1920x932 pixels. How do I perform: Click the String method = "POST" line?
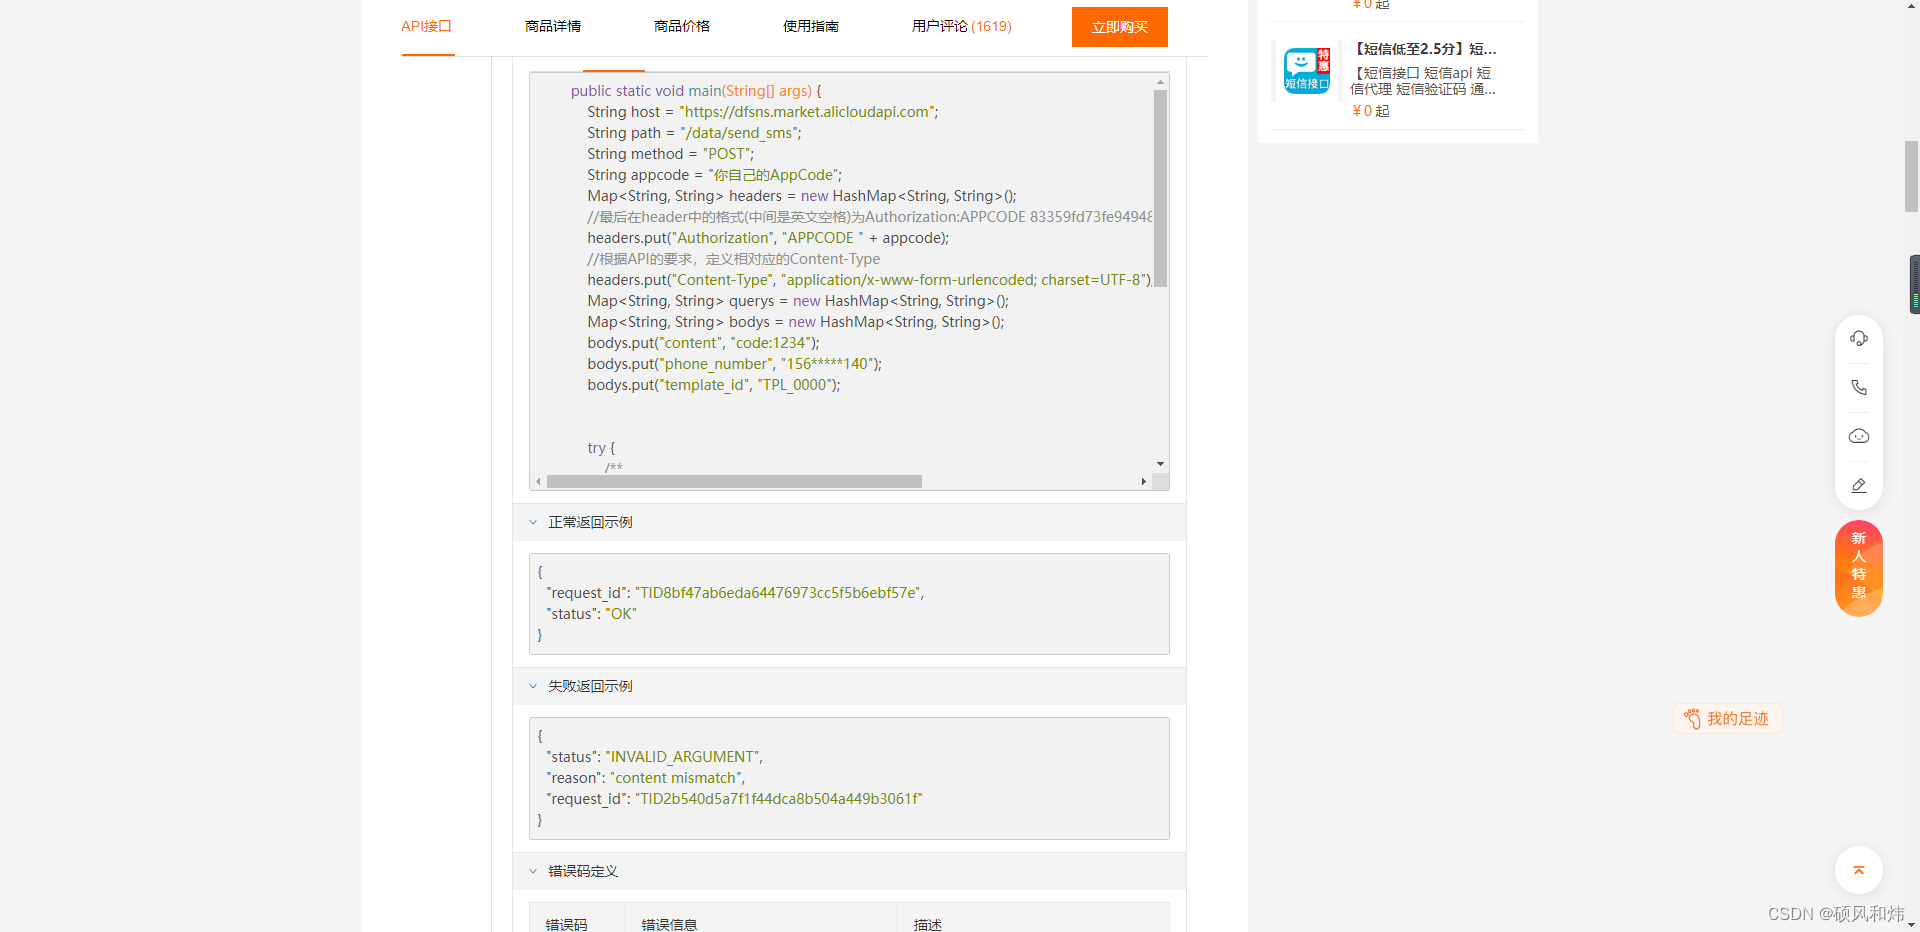click(x=671, y=154)
